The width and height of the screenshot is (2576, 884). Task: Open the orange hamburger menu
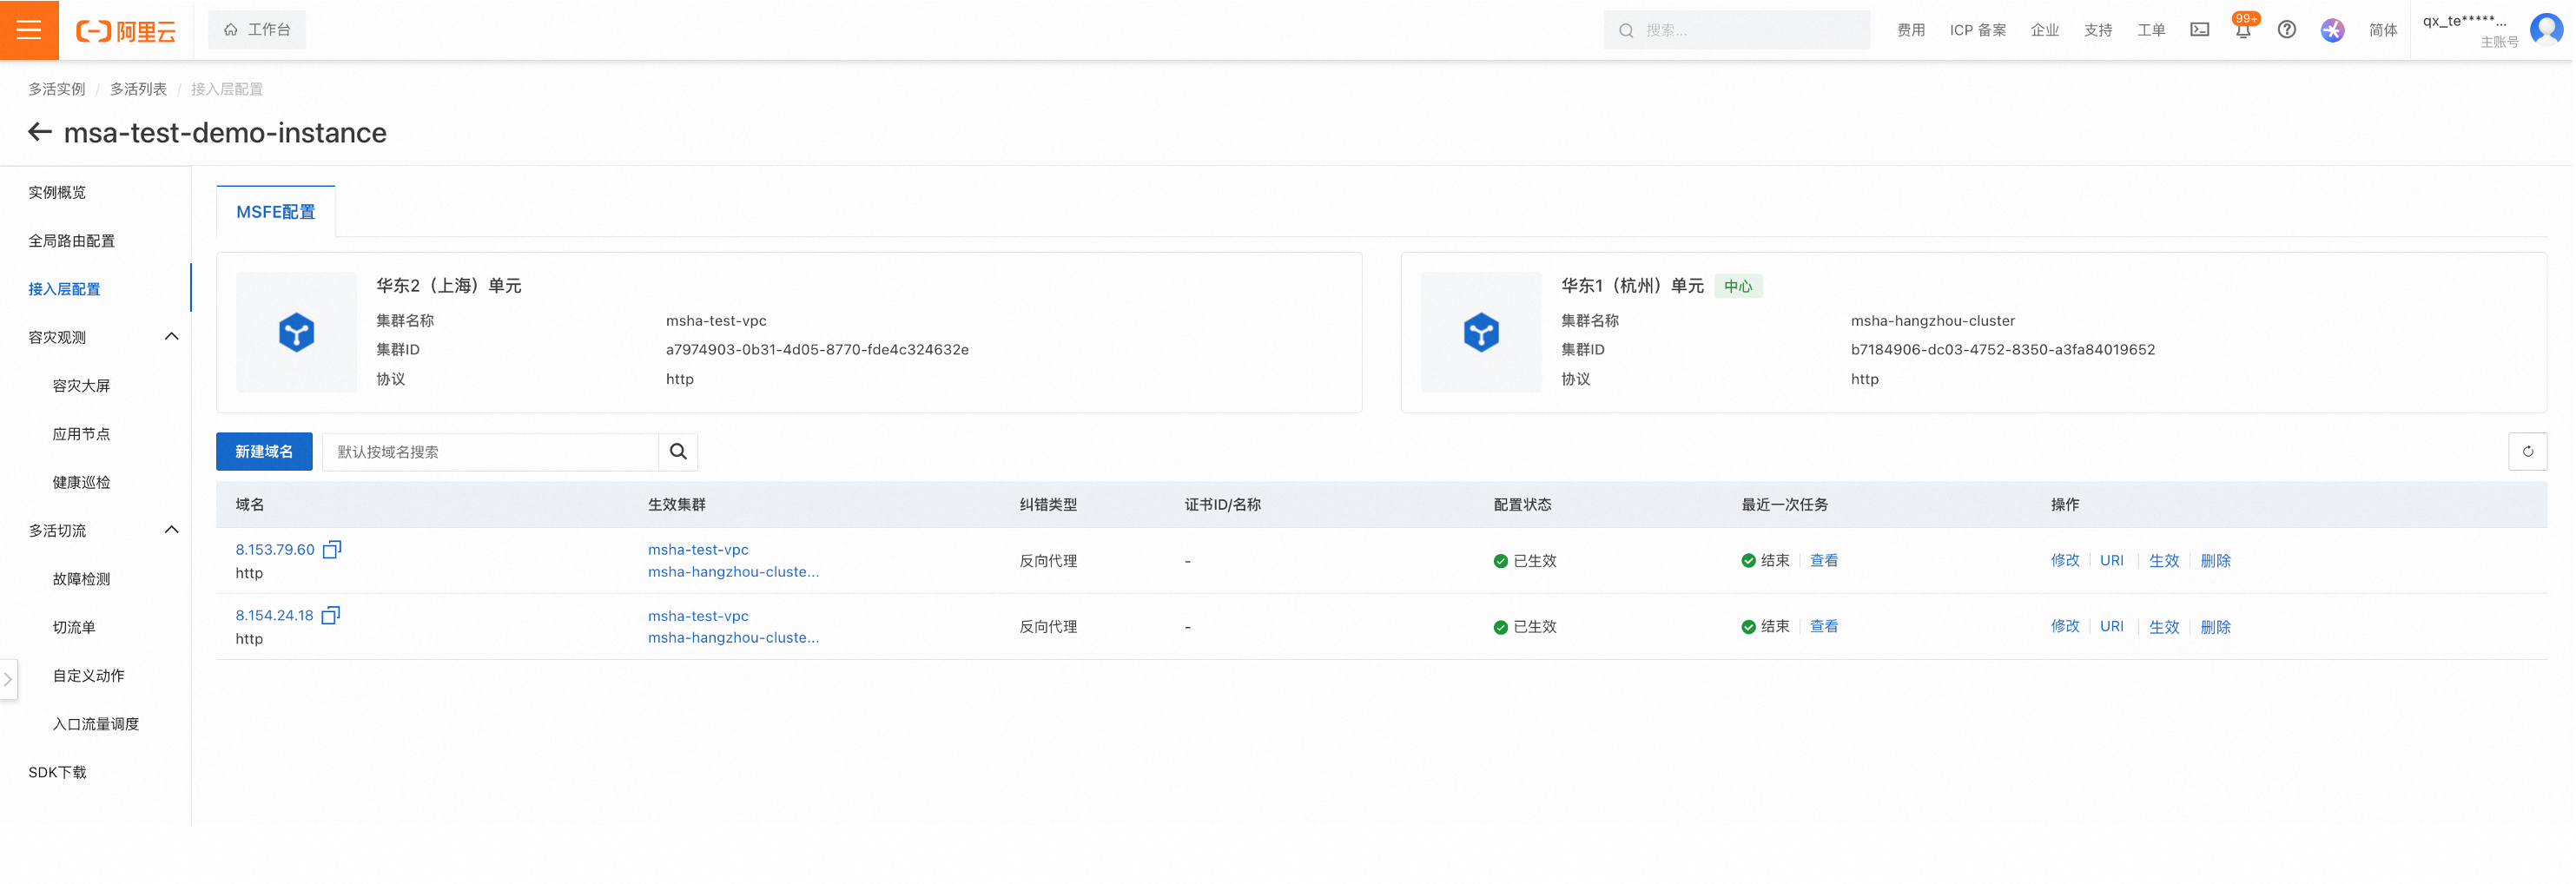tap(29, 30)
